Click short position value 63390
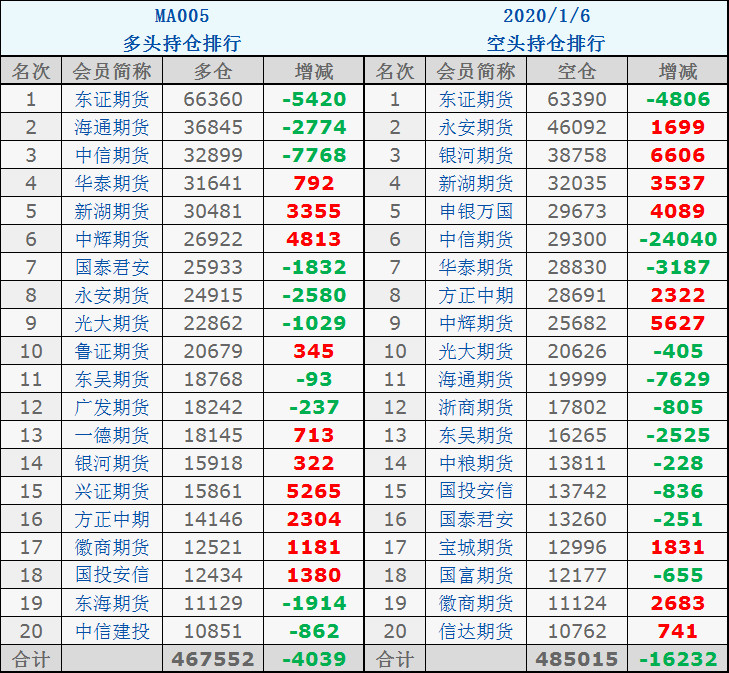The width and height of the screenshot is (729, 673). pyautogui.click(x=577, y=99)
